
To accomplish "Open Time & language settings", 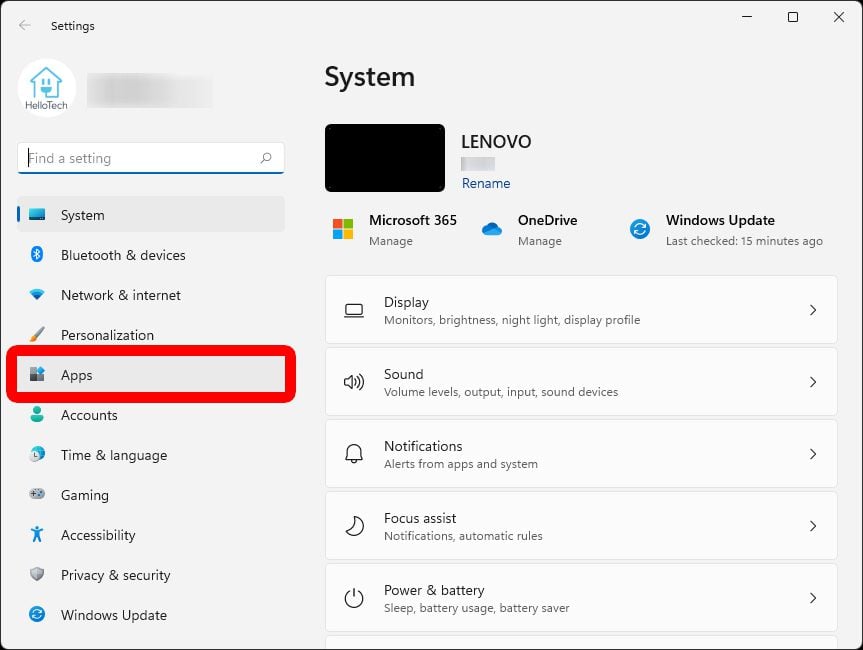I will pyautogui.click(x=151, y=455).
